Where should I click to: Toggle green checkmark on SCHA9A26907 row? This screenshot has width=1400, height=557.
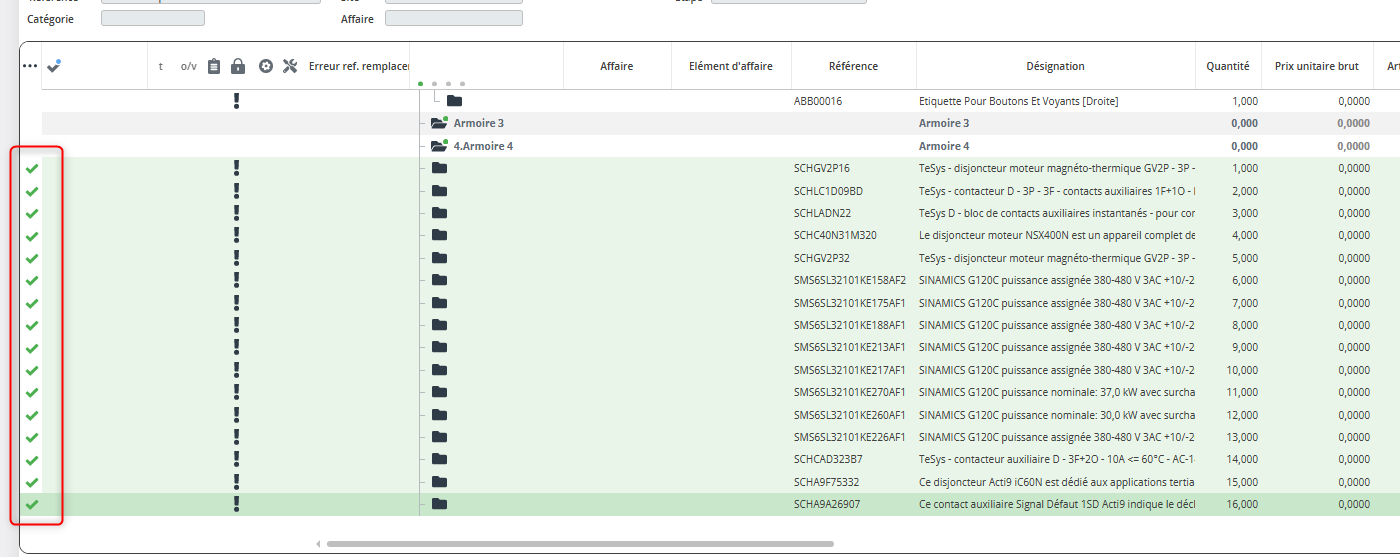click(32, 504)
